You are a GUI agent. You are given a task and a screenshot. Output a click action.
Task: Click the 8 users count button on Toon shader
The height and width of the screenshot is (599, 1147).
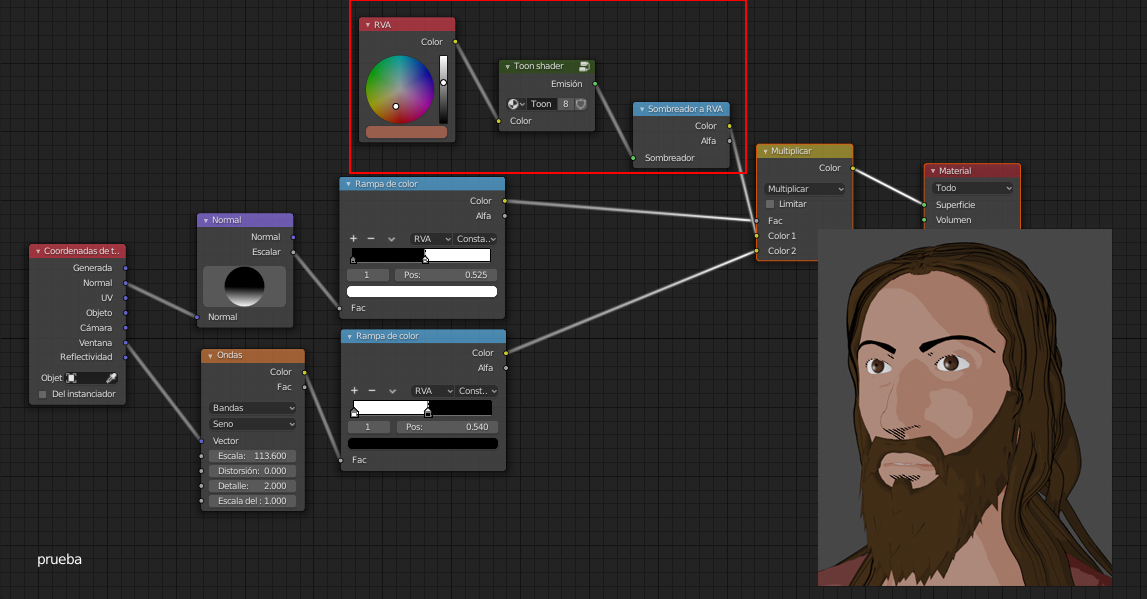click(x=565, y=103)
